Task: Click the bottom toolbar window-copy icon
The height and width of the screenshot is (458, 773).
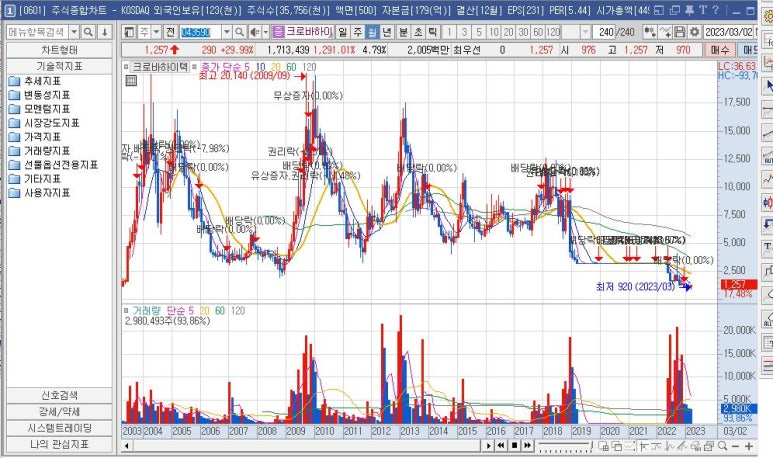Action: (x=616, y=446)
